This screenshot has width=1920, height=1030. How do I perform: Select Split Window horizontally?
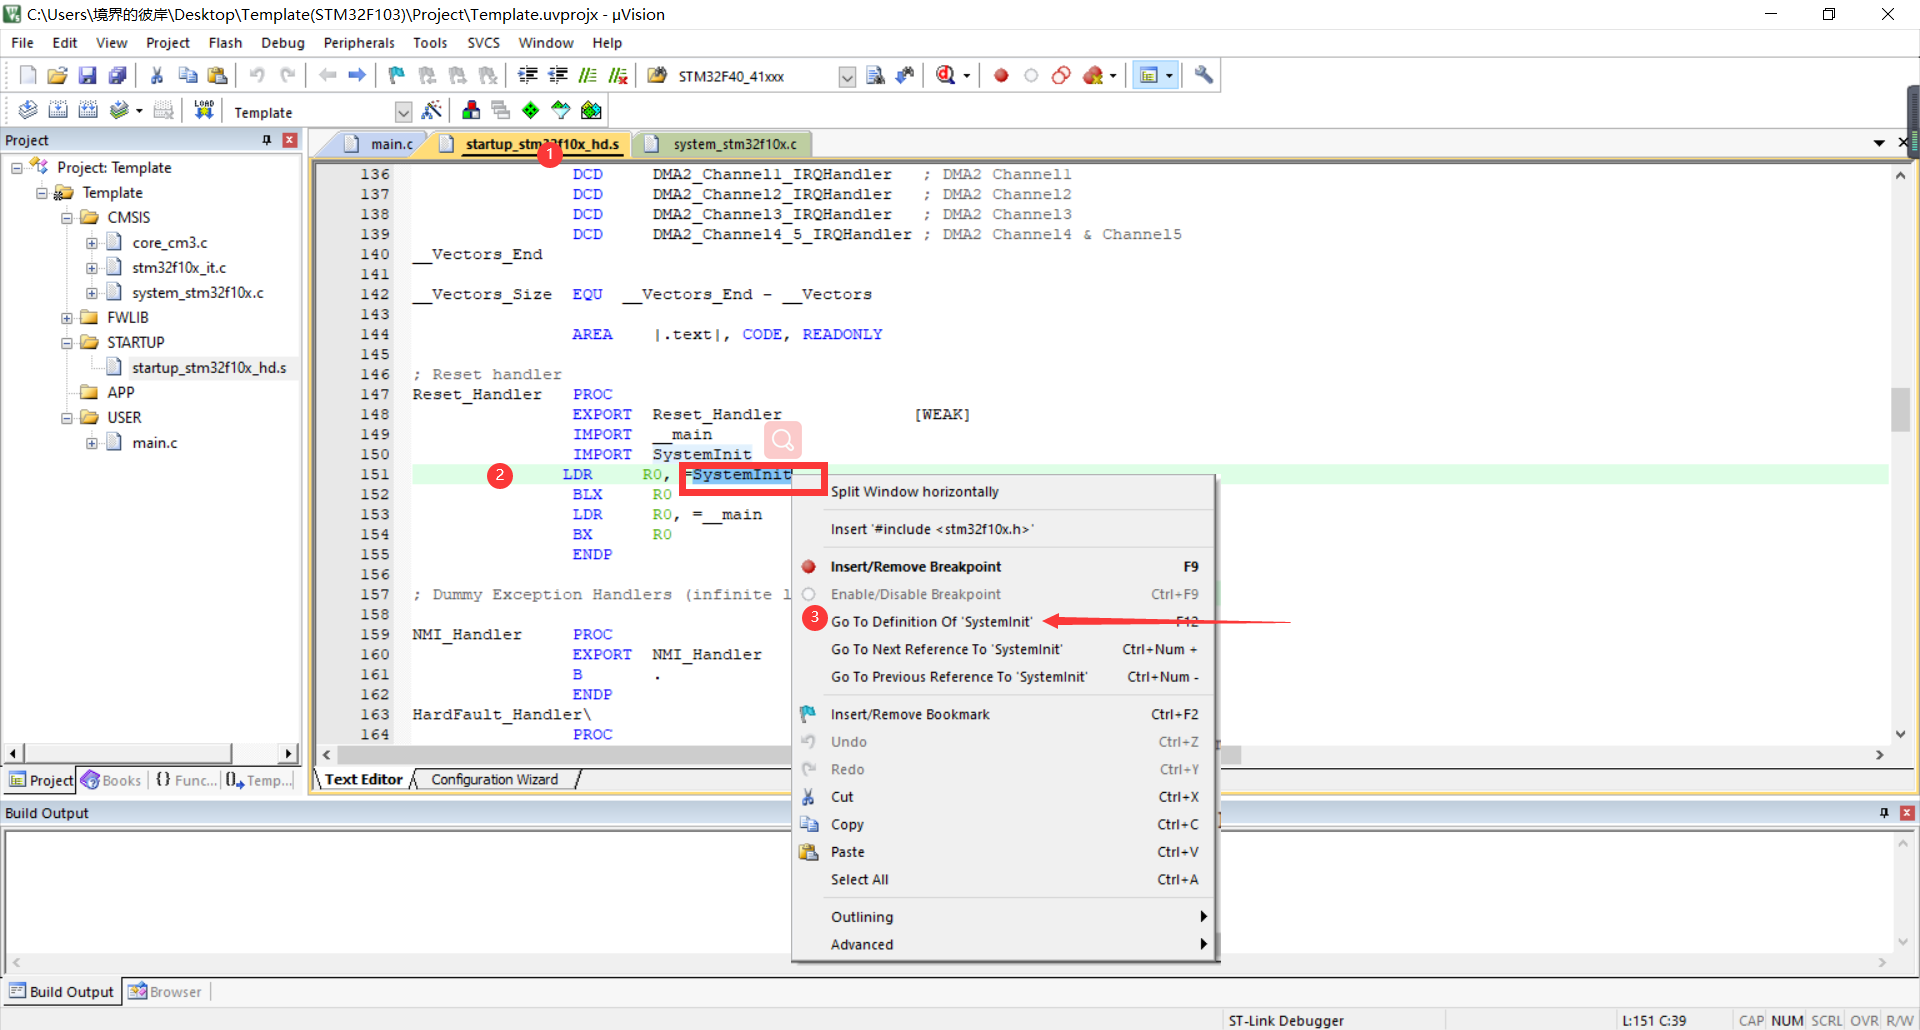point(1005,491)
